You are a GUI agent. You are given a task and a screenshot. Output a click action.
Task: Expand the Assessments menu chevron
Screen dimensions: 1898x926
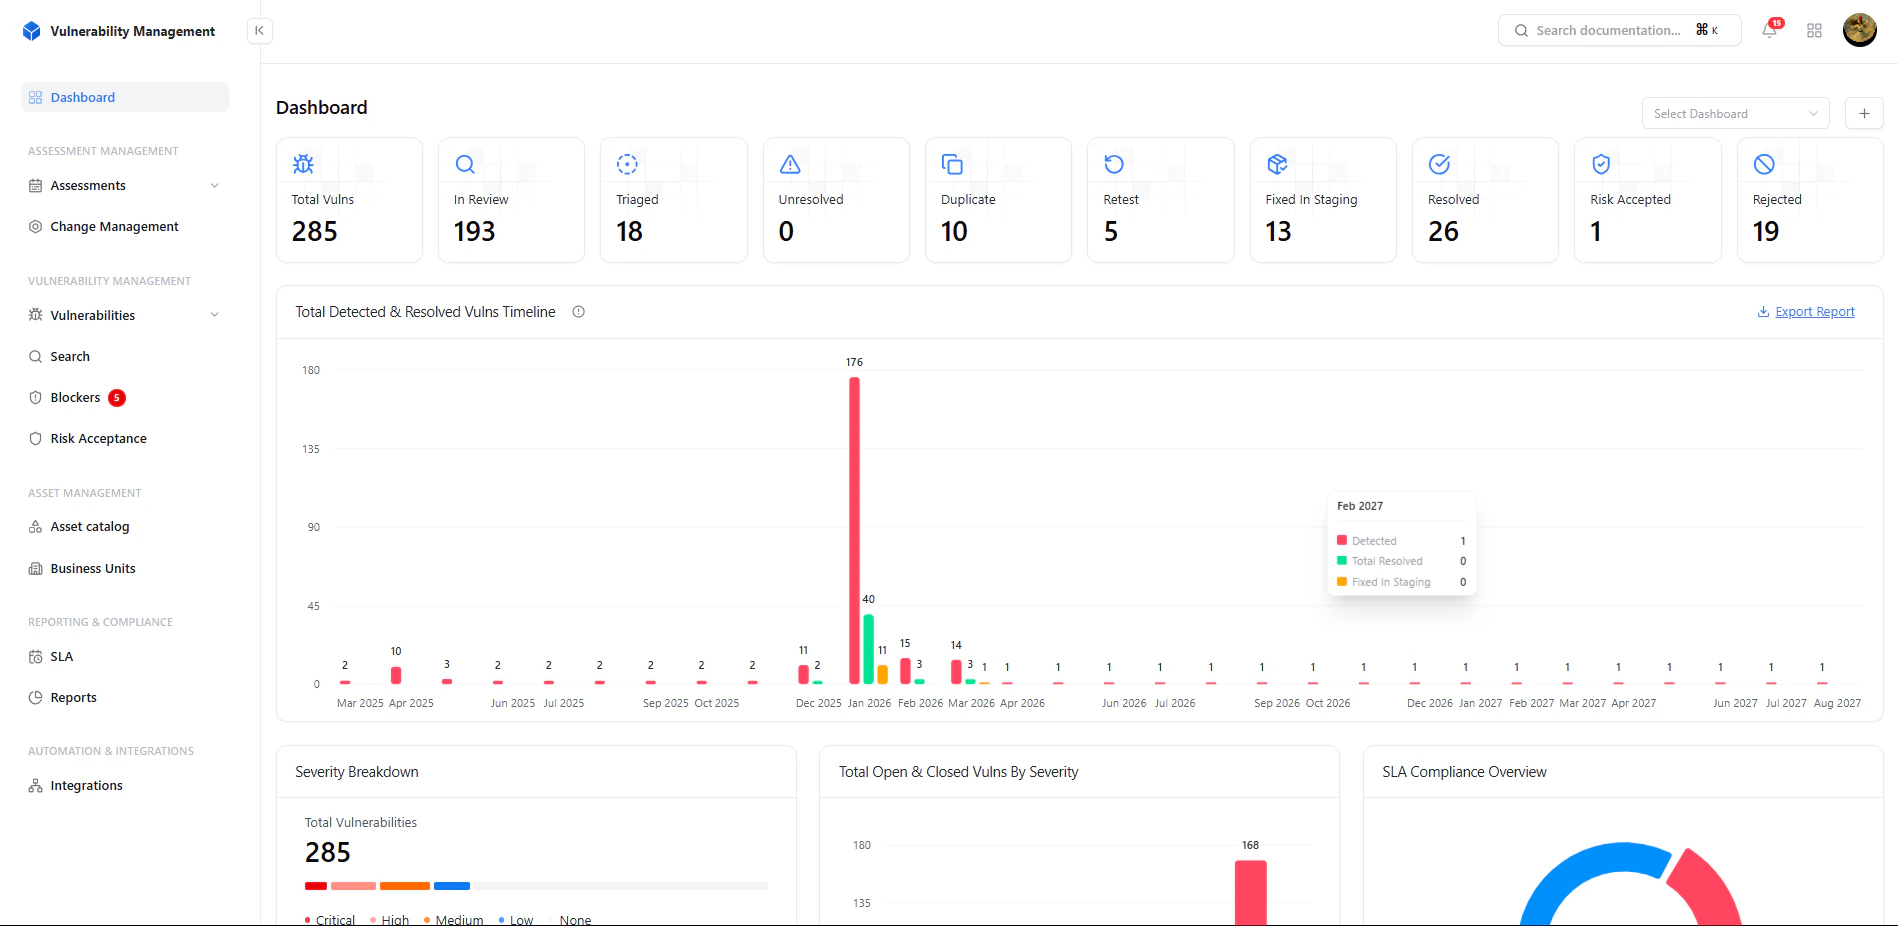tap(214, 186)
